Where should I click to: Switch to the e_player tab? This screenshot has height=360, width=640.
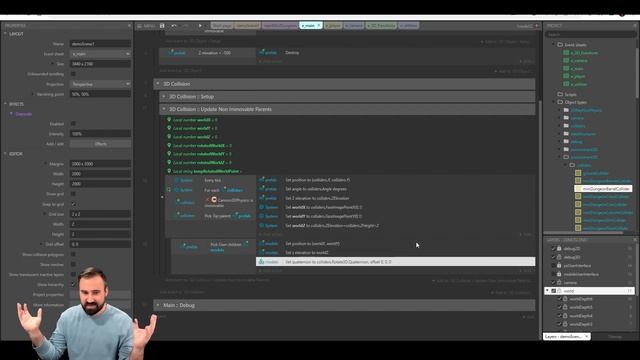pyautogui.click(x=333, y=26)
